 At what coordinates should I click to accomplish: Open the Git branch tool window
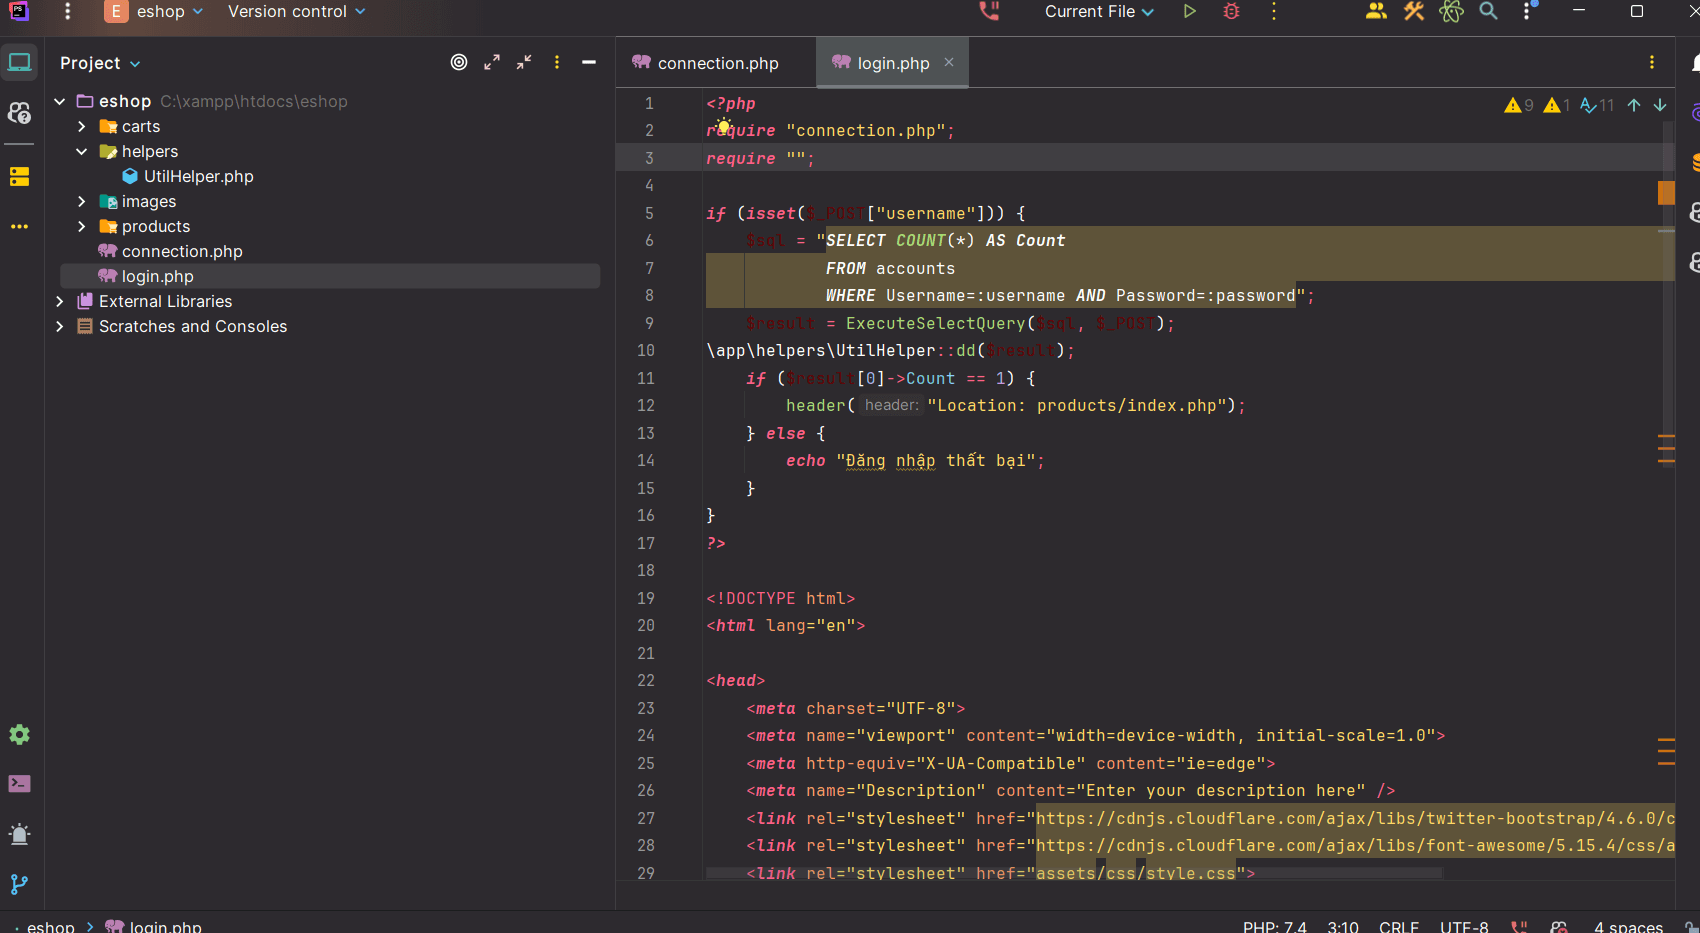19,884
